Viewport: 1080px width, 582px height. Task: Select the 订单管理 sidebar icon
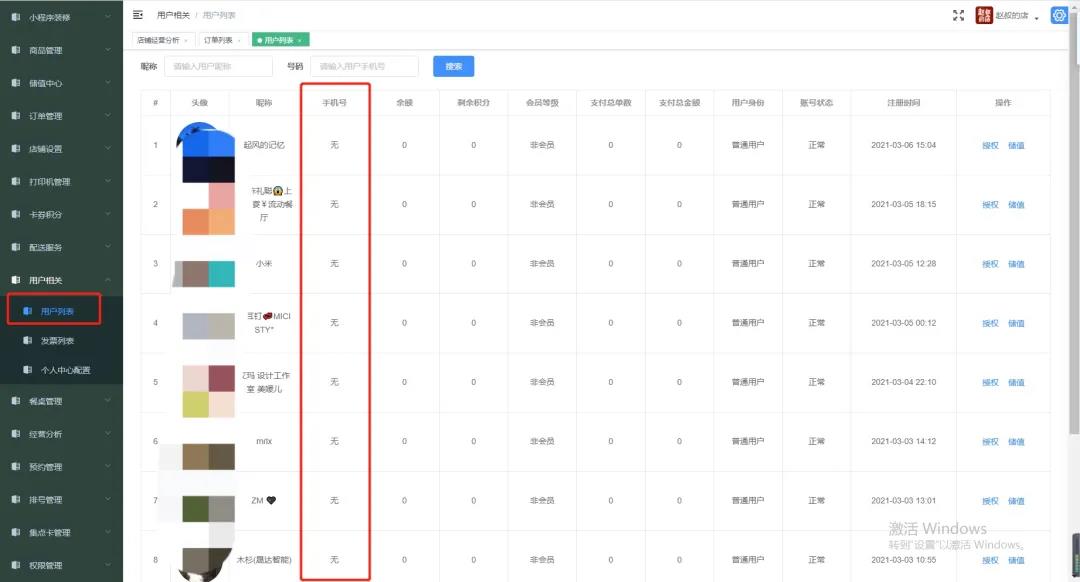click(15, 115)
